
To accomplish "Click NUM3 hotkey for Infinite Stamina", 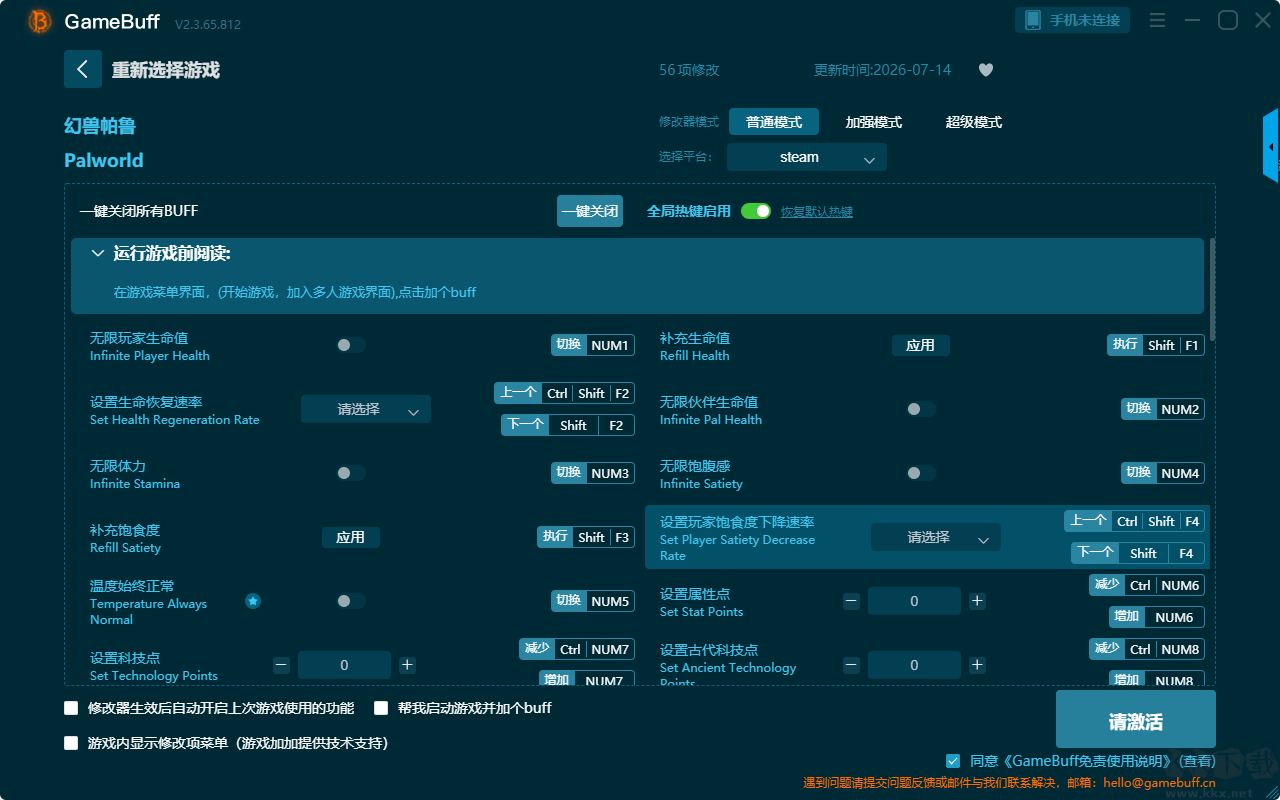I will click(x=593, y=473).
